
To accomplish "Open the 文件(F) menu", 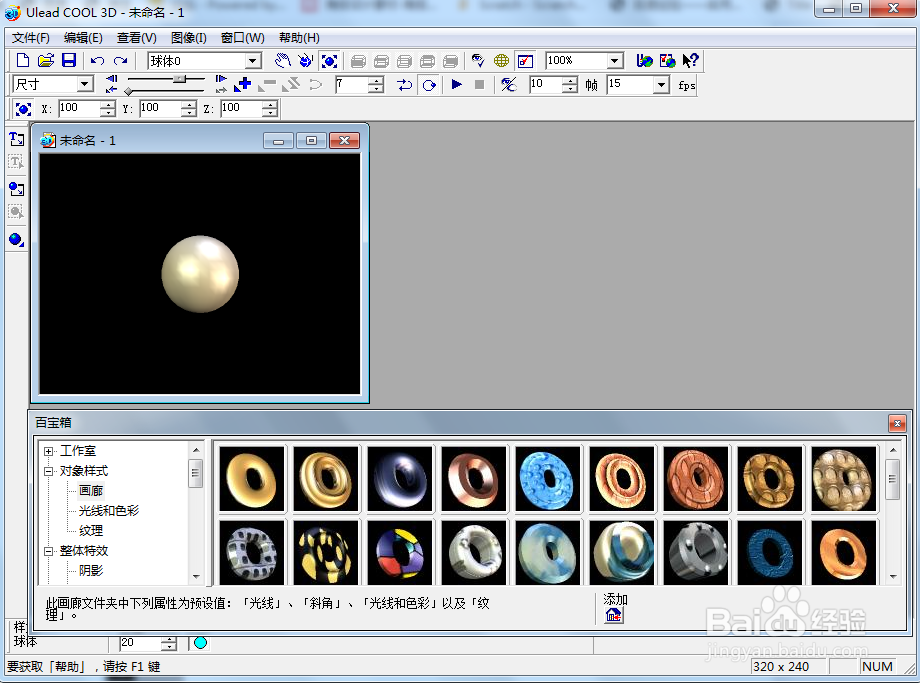I will [31, 38].
